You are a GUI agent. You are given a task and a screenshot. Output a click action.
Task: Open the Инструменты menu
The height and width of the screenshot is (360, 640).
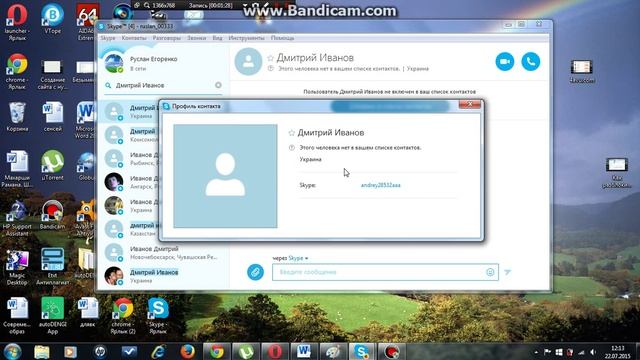pyautogui.click(x=247, y=38)
